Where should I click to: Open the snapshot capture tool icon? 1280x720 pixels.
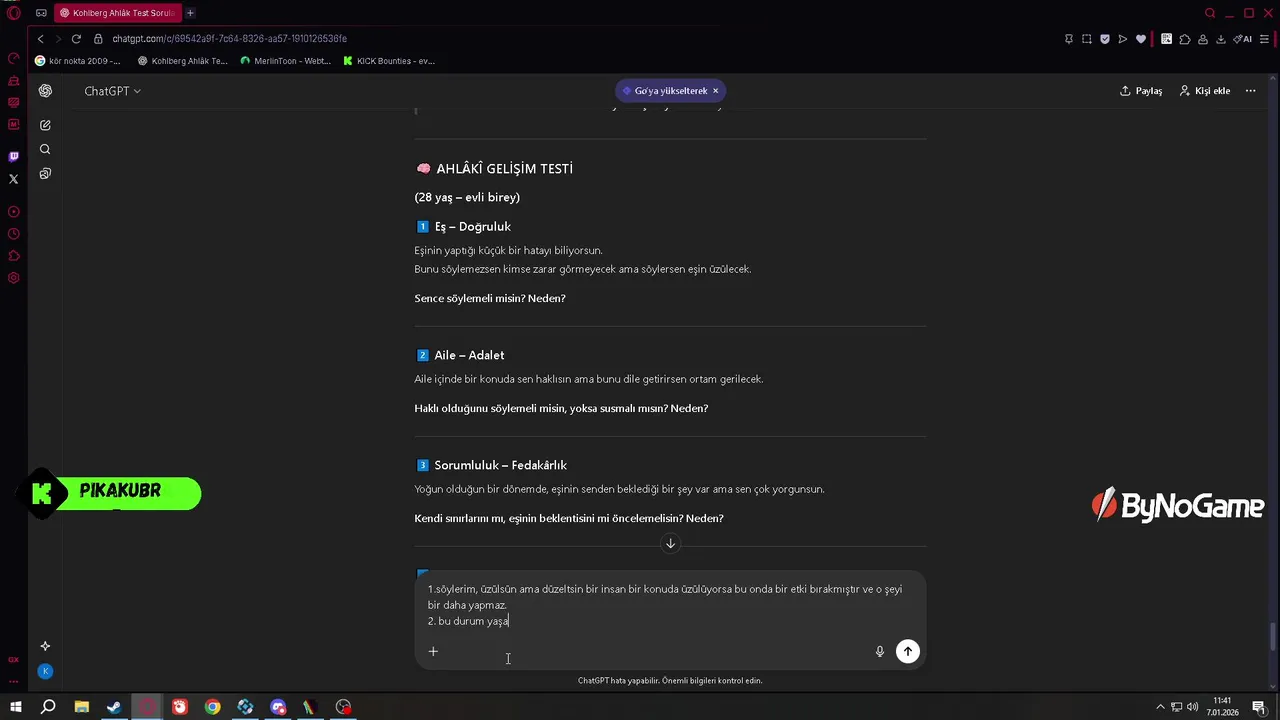click(1087, 39)
